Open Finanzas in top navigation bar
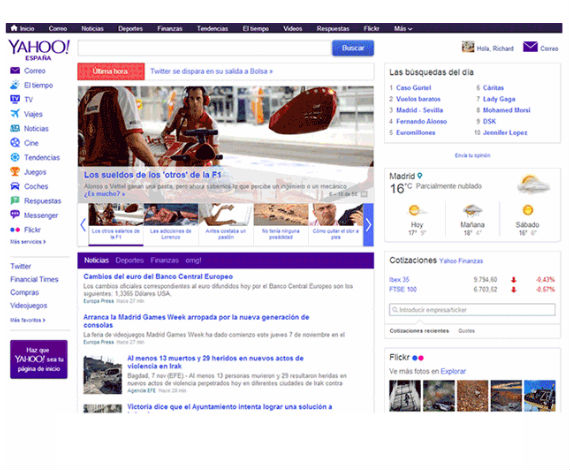The image size is (570, 470). (x=170, y=28)
